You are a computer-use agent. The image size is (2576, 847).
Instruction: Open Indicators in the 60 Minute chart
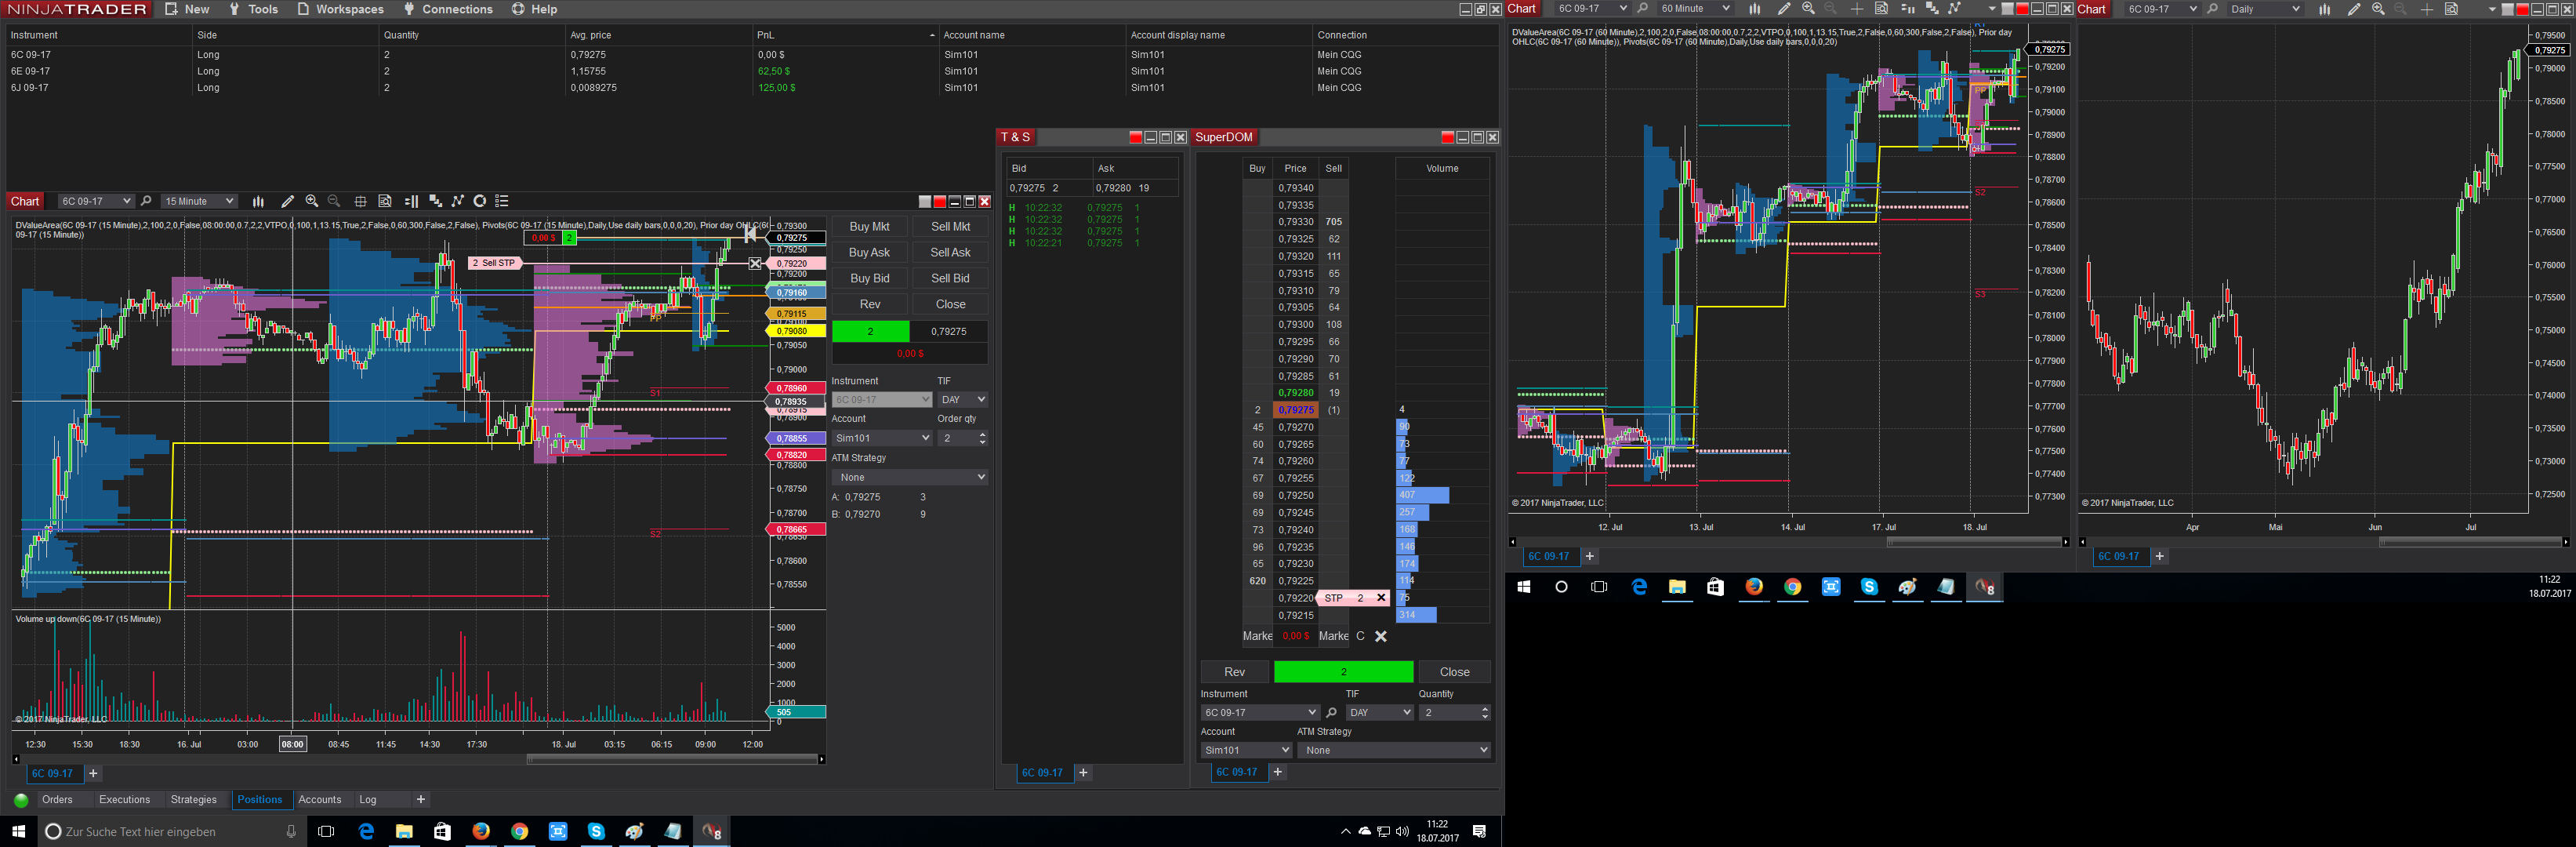(x=1954, y=9)
